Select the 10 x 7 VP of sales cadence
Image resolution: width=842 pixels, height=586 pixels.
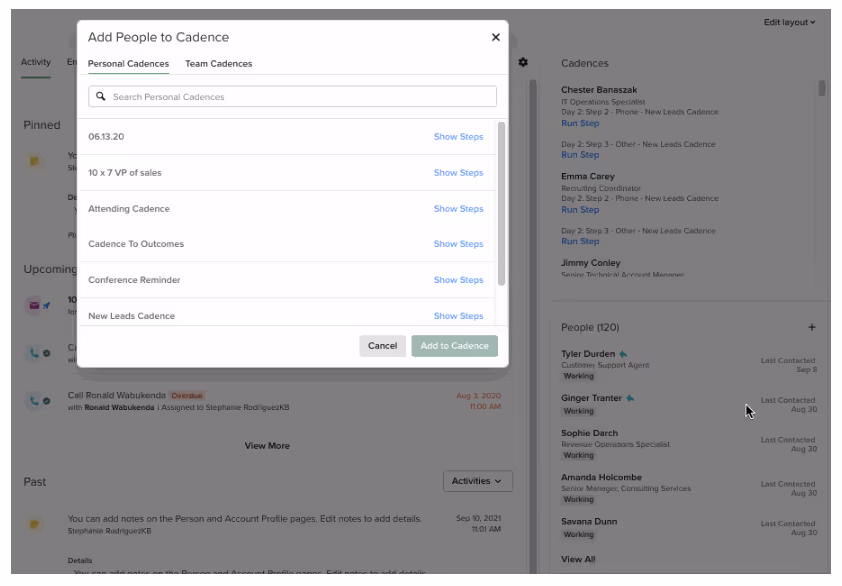pyautogui.click(x=286, y=172)
